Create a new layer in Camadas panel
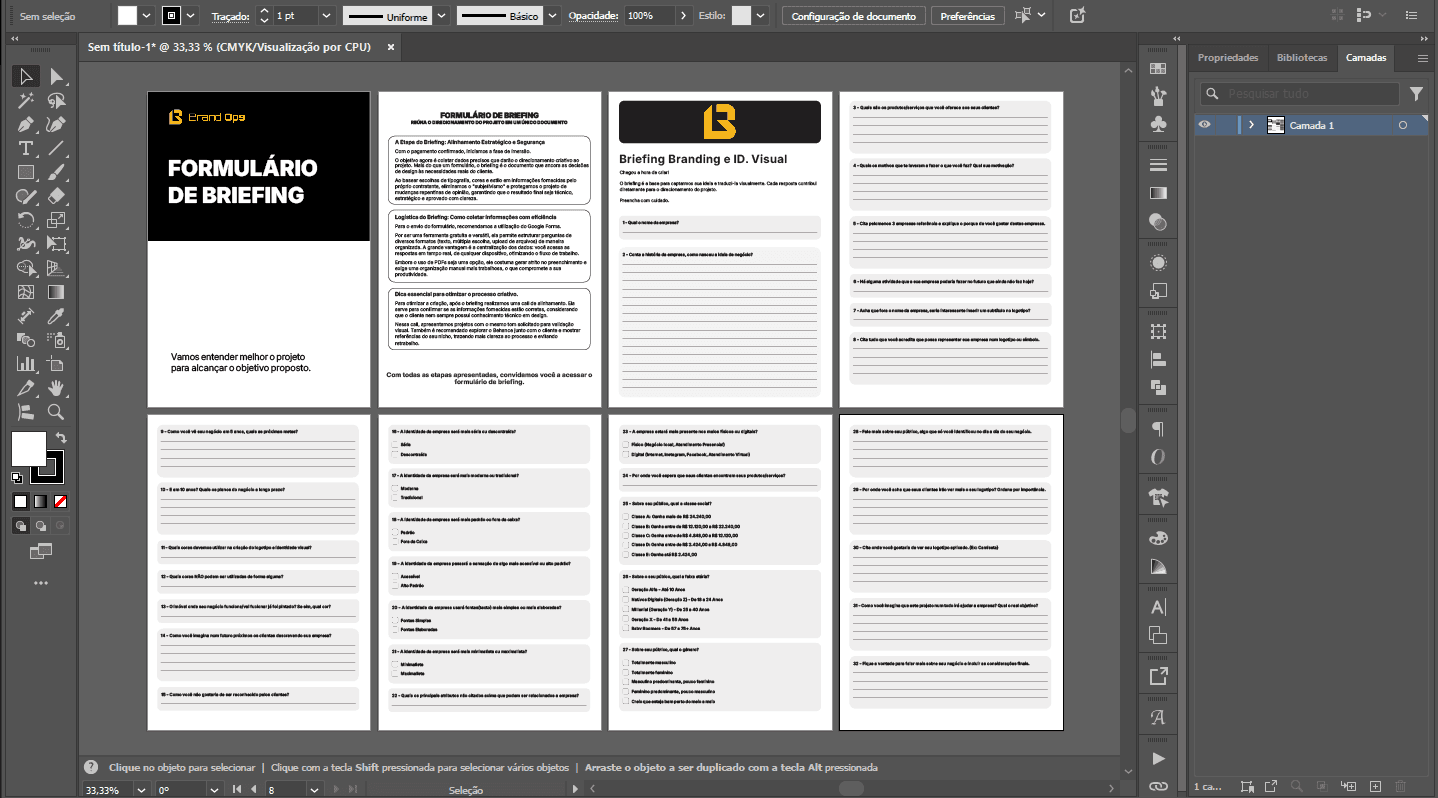Image resolution: width=1438 pixels, height=798 pixels. [x=1375, y=787]
